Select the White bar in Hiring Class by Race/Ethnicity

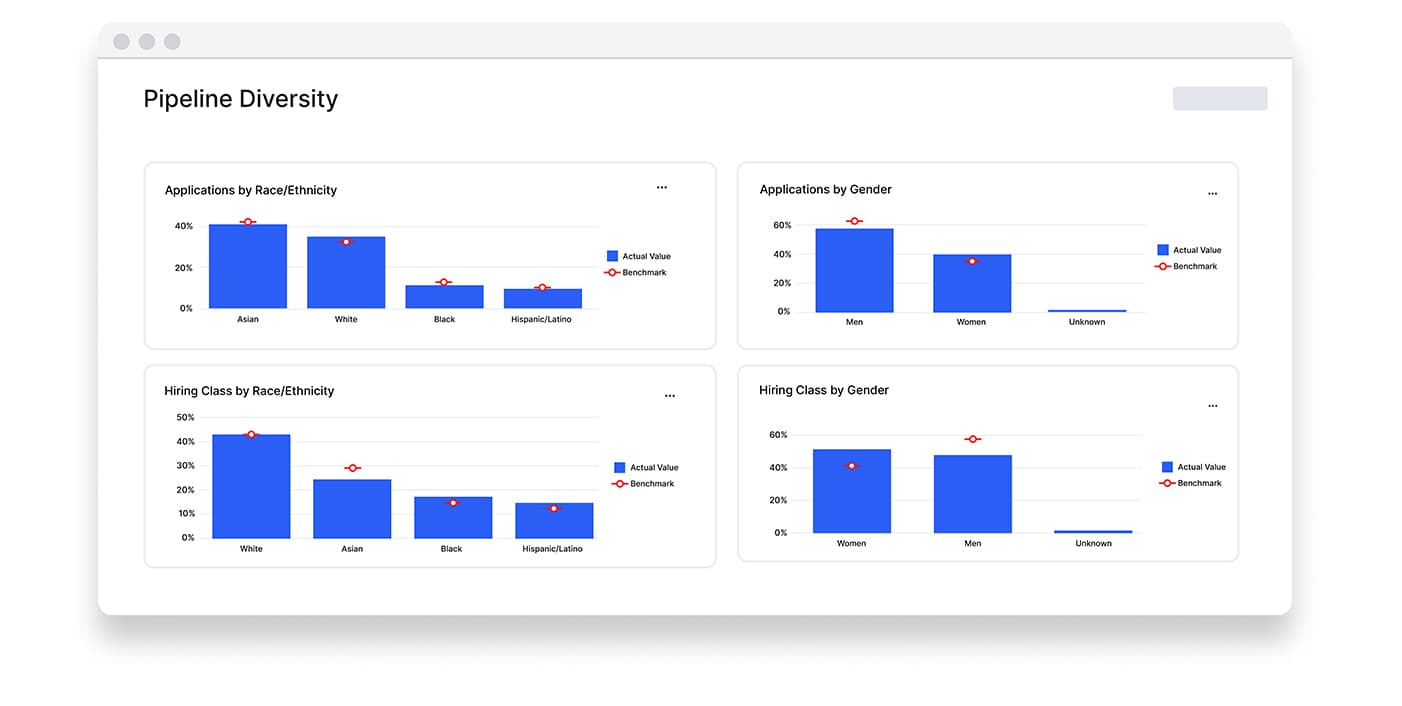pos(251,487)
